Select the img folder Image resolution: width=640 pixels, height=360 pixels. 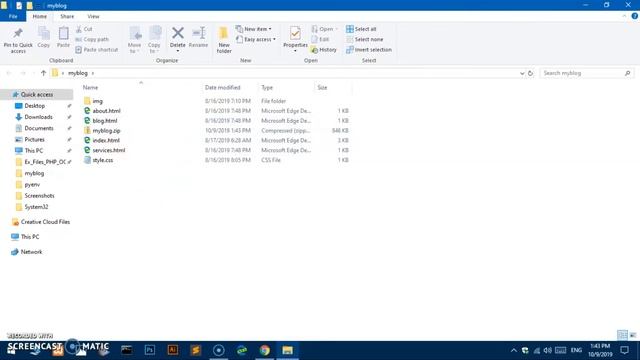(x=93, y=101)
